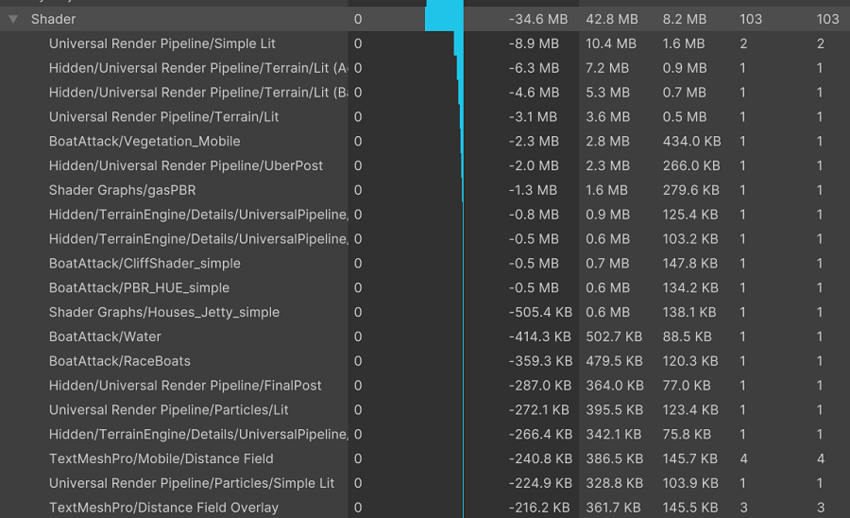Viewport: 850px width, 518px height.
Task: Select Hidden UberPost shader row
Action: 186,166
